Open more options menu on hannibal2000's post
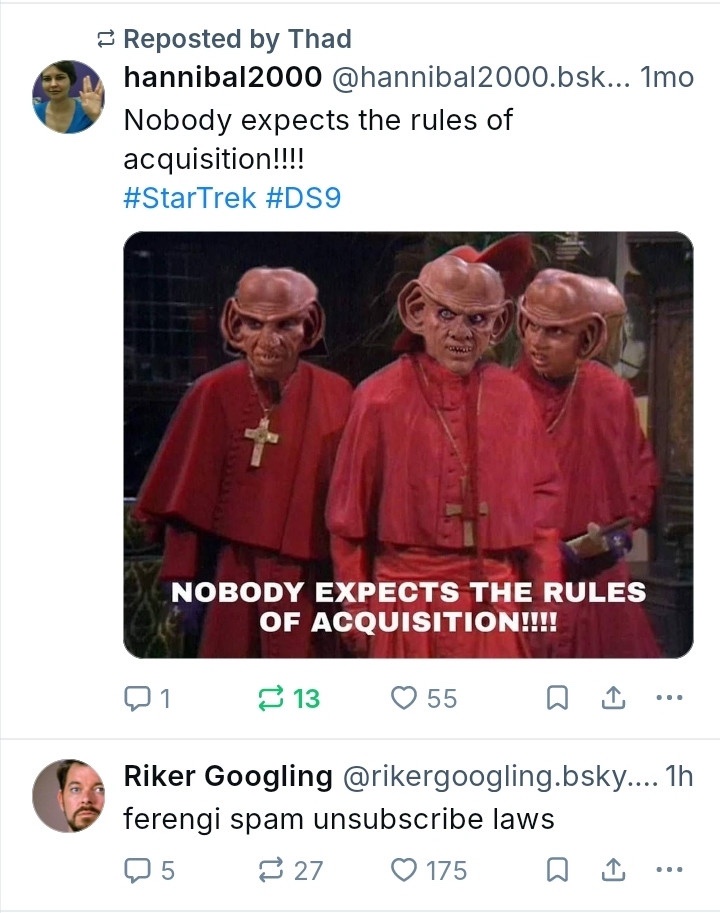Screen dimensions: 720x913 (x=669, y=697)
